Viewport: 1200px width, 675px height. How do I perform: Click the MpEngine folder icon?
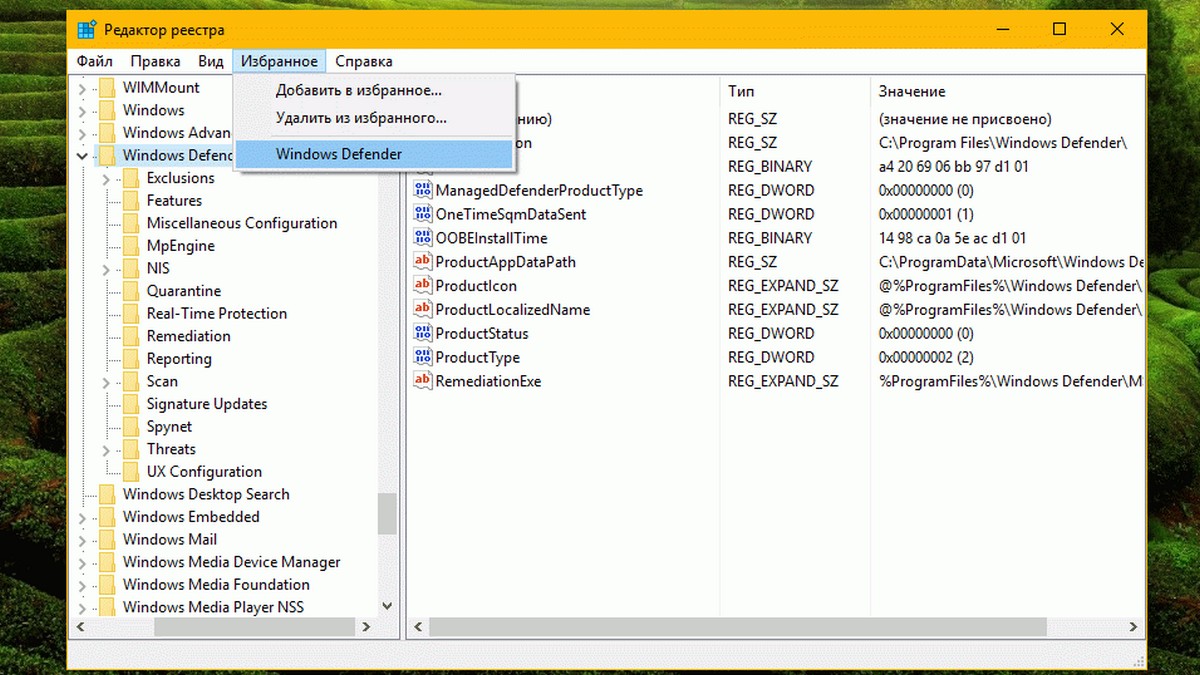point(130,246)
